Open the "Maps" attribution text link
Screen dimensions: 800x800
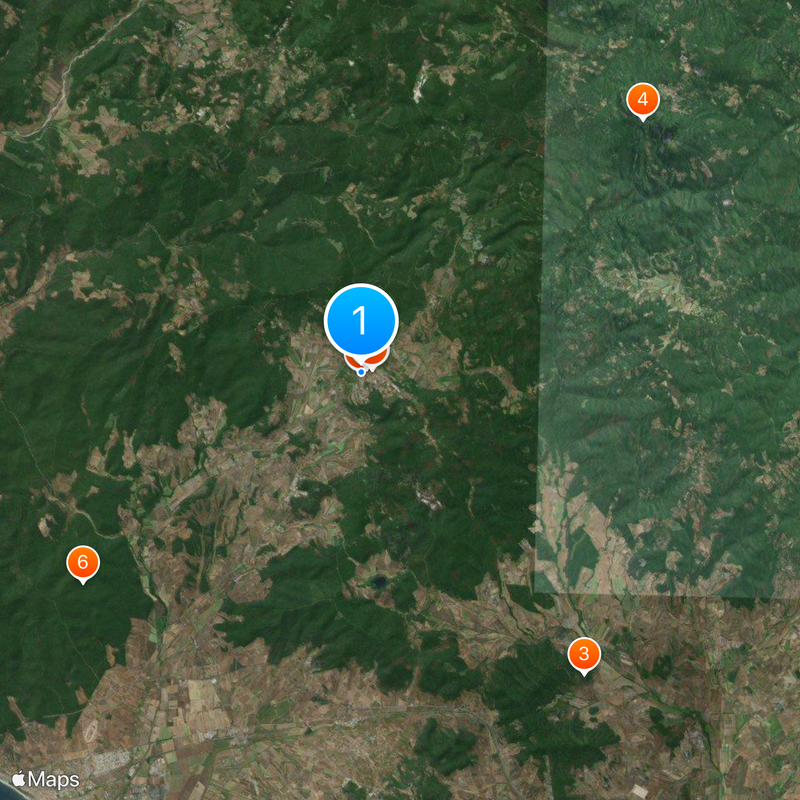tap(54, 780)
